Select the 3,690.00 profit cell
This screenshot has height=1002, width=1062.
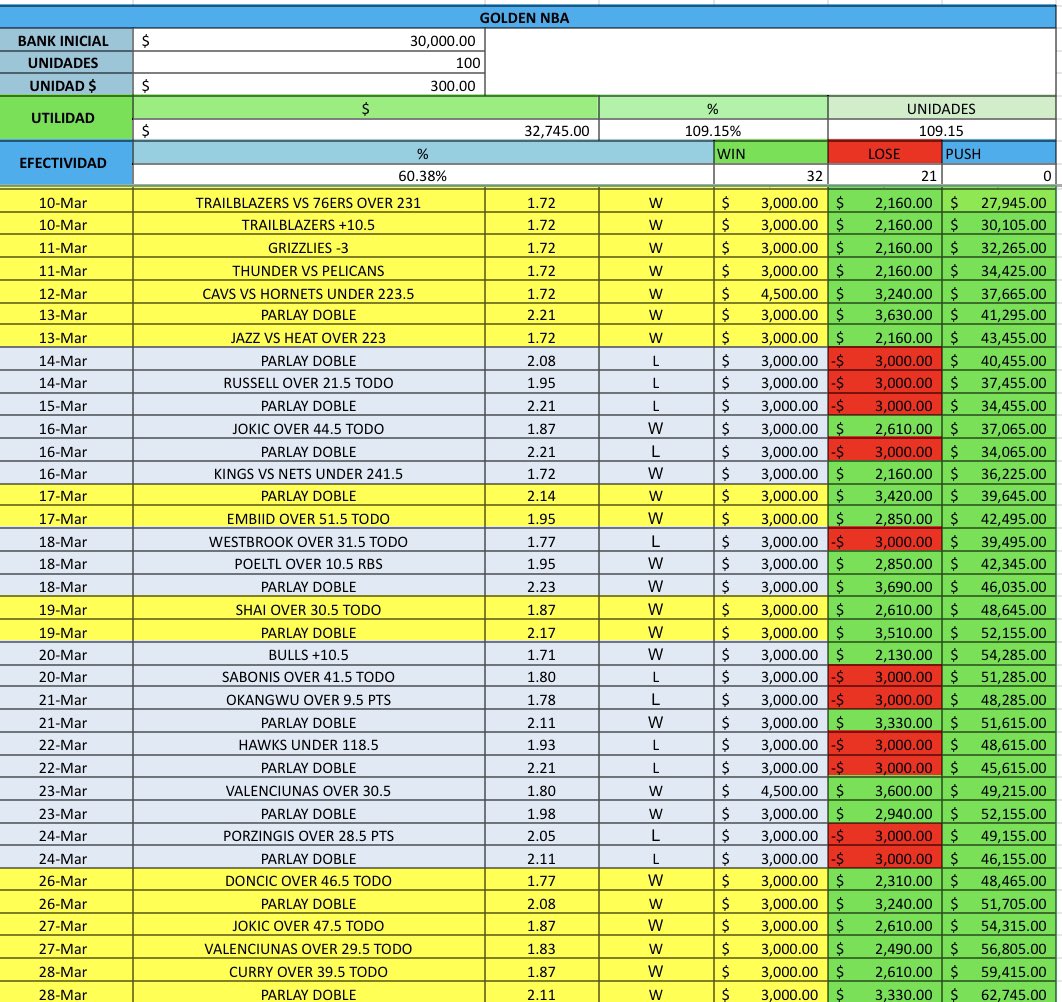coord(884,587)
